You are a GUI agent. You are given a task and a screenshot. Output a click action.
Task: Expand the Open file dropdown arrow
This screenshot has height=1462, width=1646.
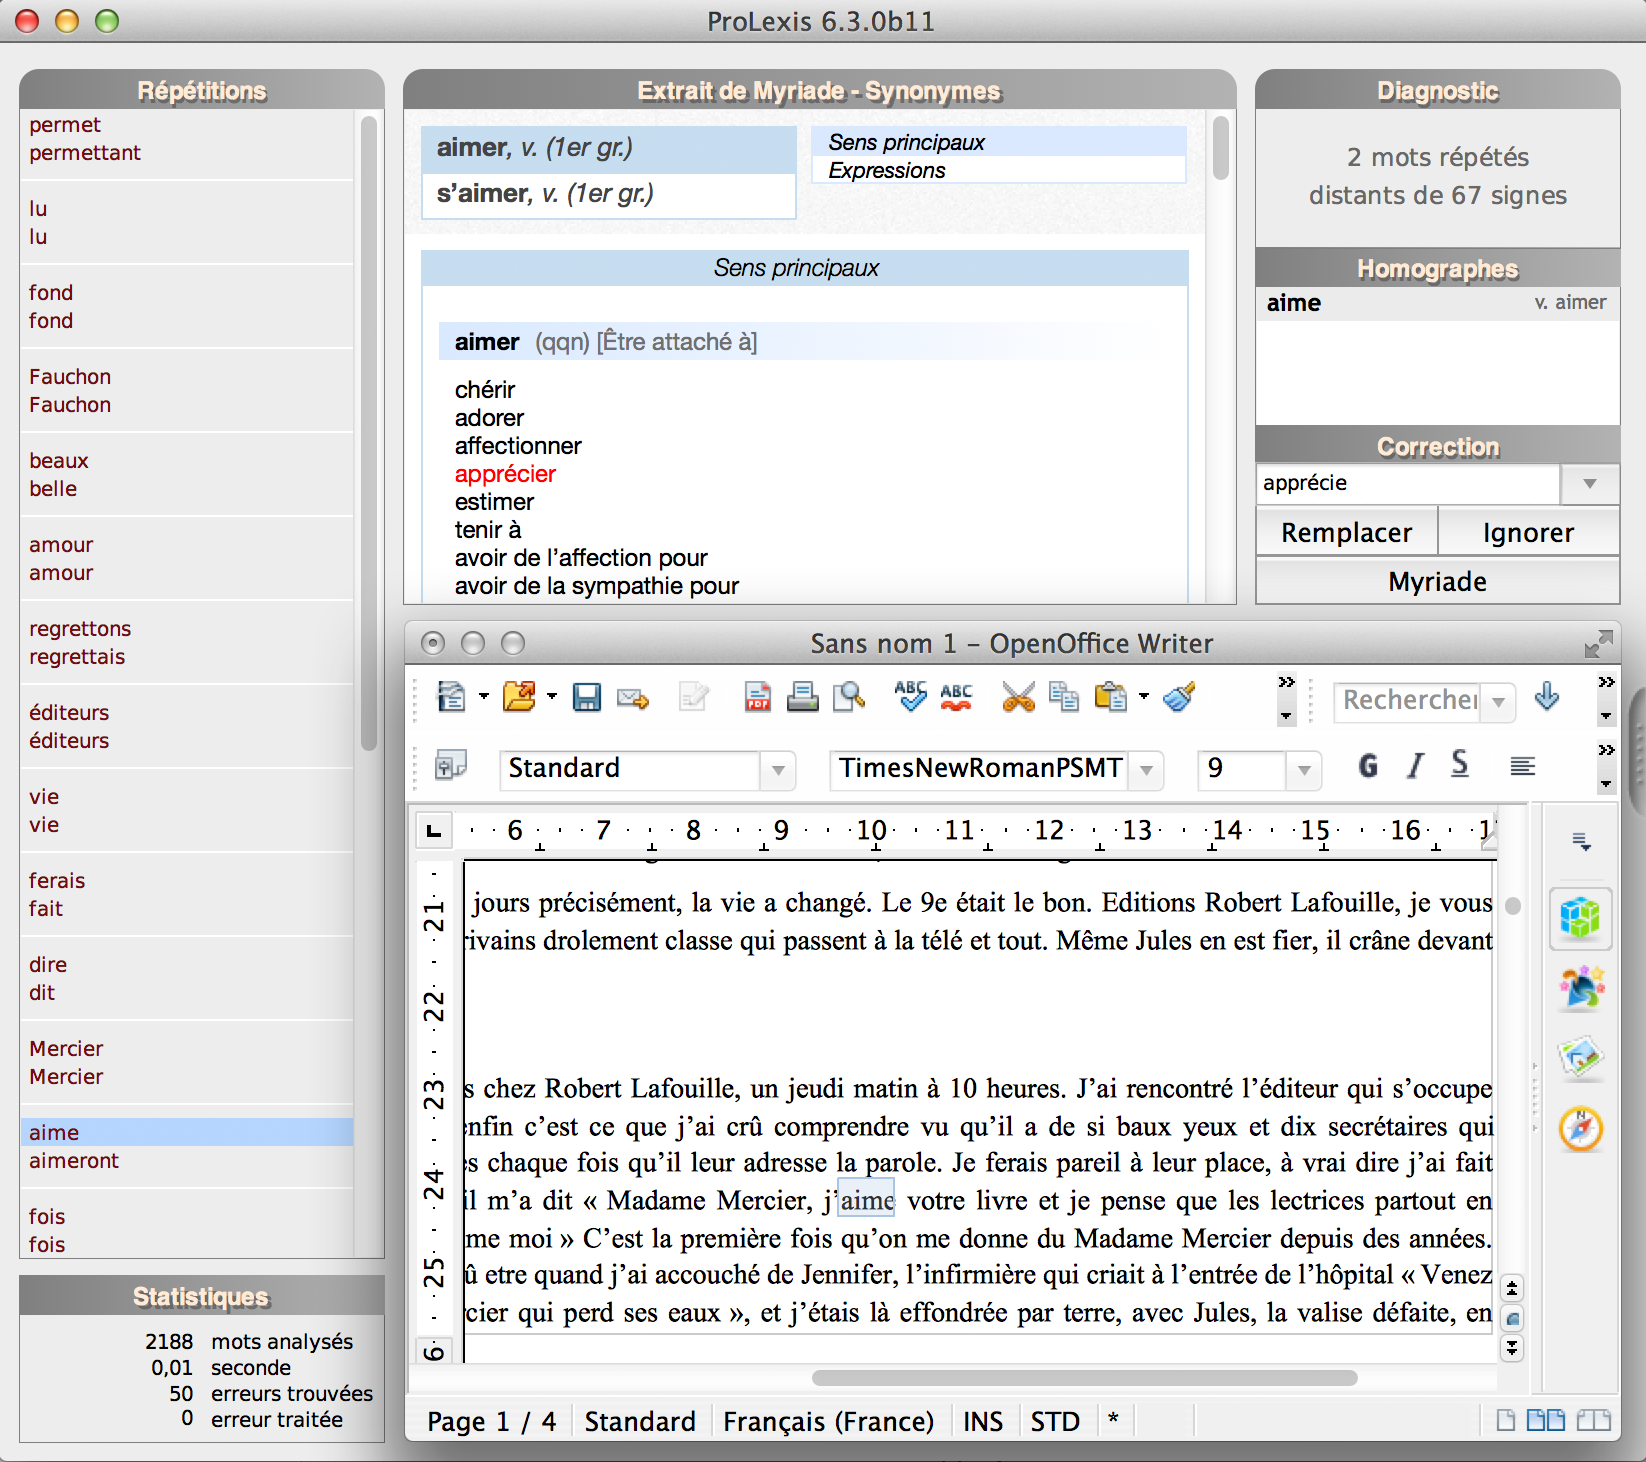(x=551, y=696)
